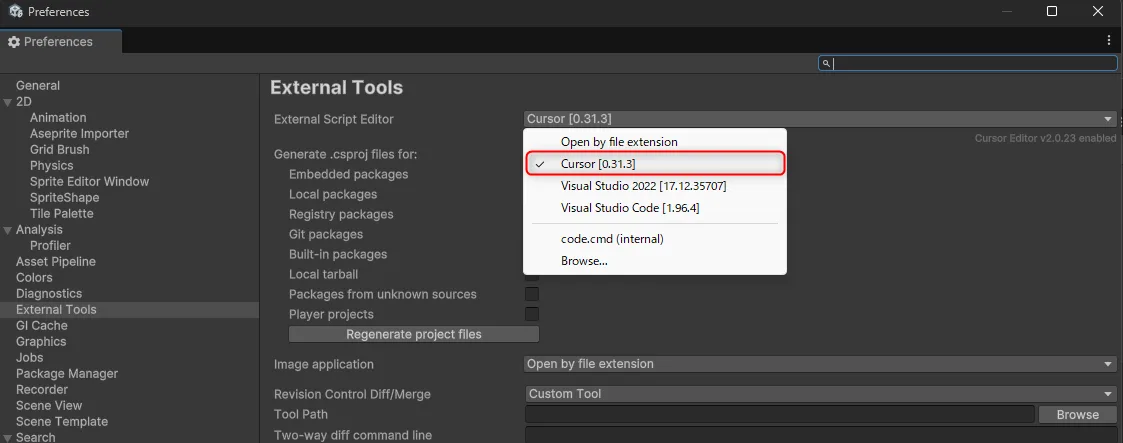Click the Git packages label
The width and height of the screenshot is (1123, 443).
[x=326, y=235]
